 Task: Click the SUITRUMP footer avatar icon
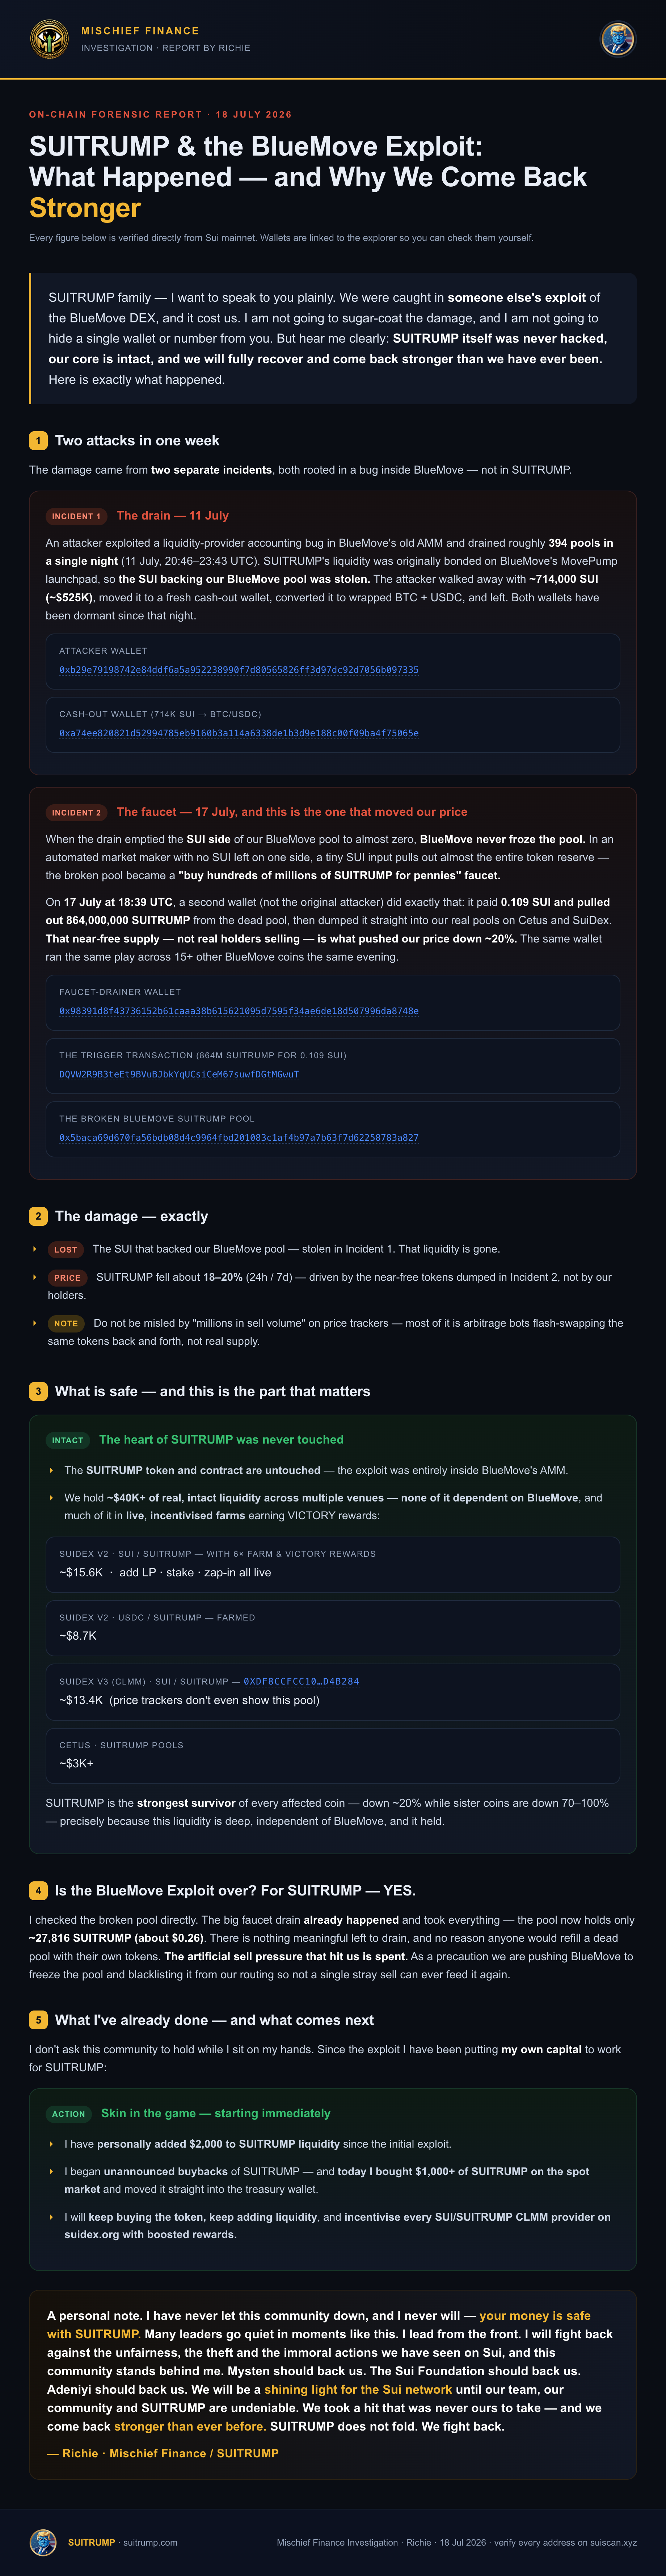click(x=43, y=2541)
